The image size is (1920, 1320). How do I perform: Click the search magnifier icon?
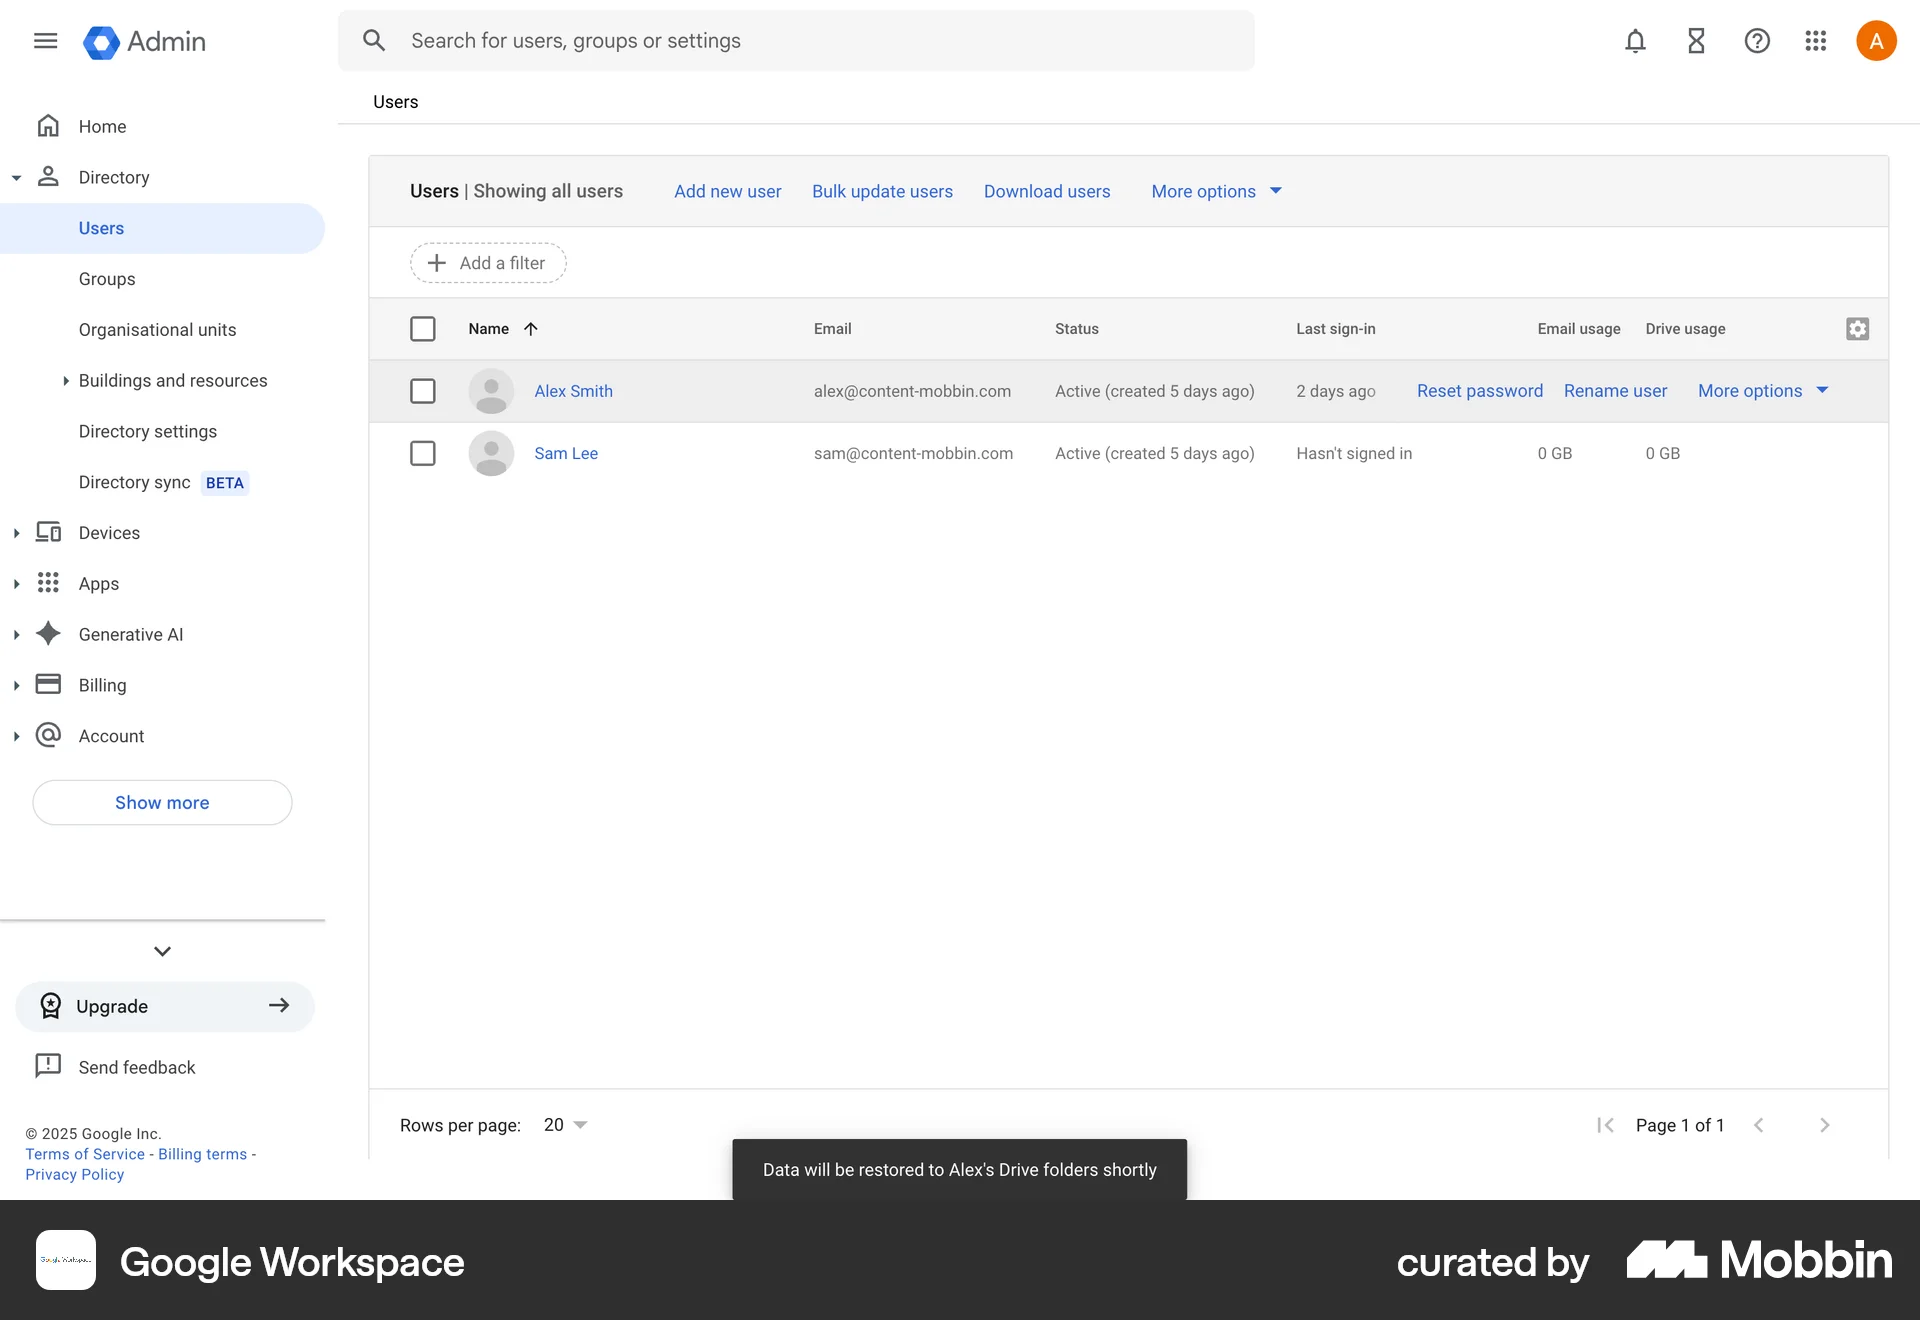374,40
